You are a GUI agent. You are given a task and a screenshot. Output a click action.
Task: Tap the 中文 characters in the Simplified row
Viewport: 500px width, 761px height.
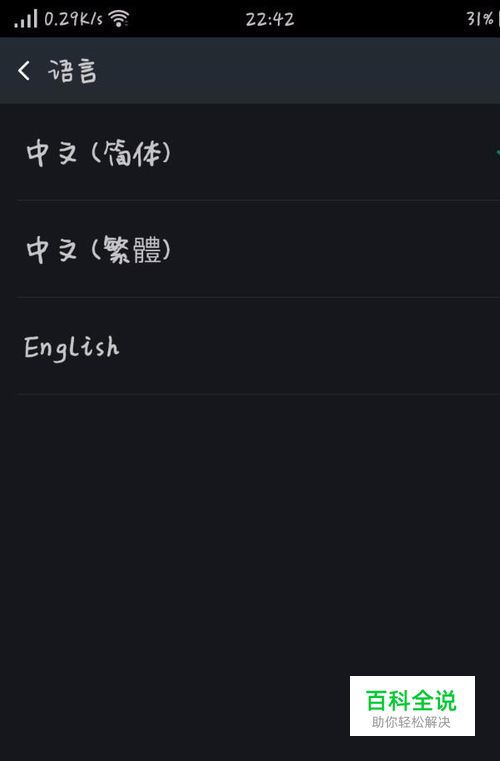coord(52,153)
